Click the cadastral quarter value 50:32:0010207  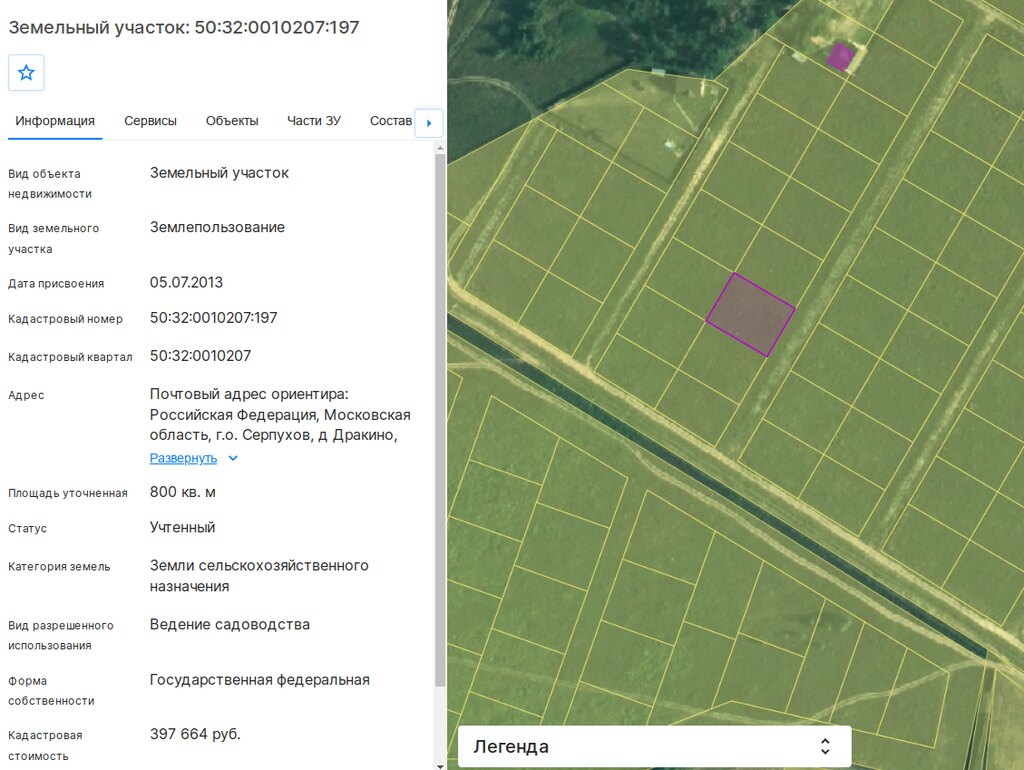point(200,356)
